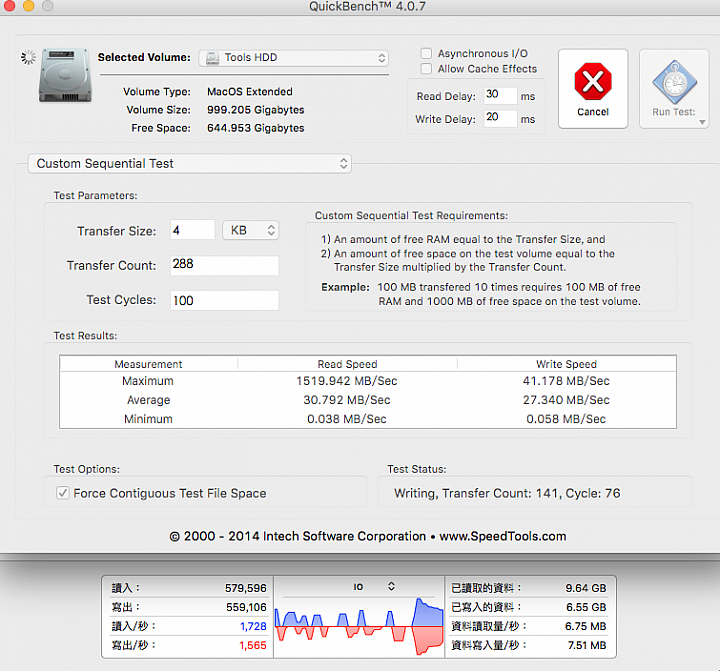Click the hard drive volume icon
Image resolution: width=720 pixels, height=671 pixels.
pyautogui.click(x=65, y=75)
